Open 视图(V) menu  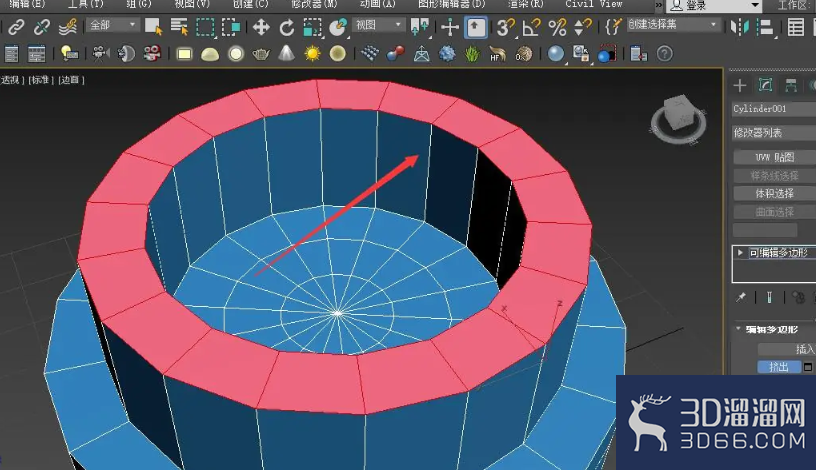point(192,4)
